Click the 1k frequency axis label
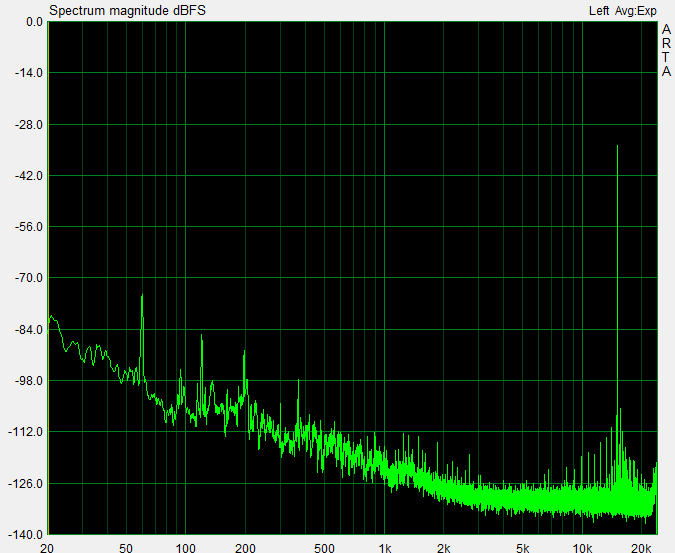675x553 pixels. point(385,548)
